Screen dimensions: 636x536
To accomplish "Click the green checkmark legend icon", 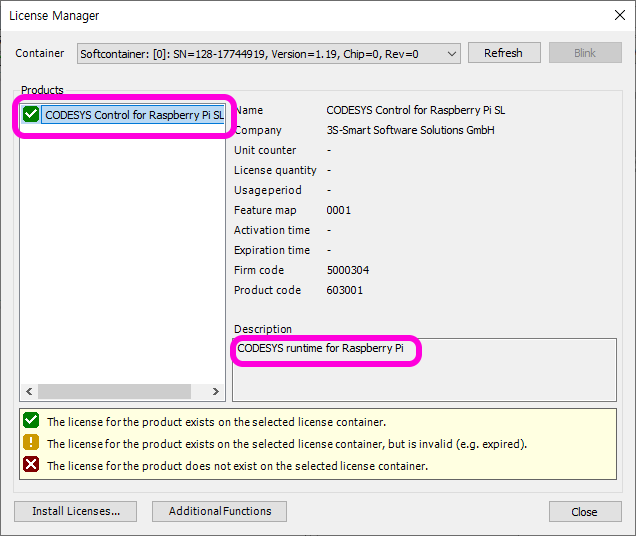I will (31, 422).
